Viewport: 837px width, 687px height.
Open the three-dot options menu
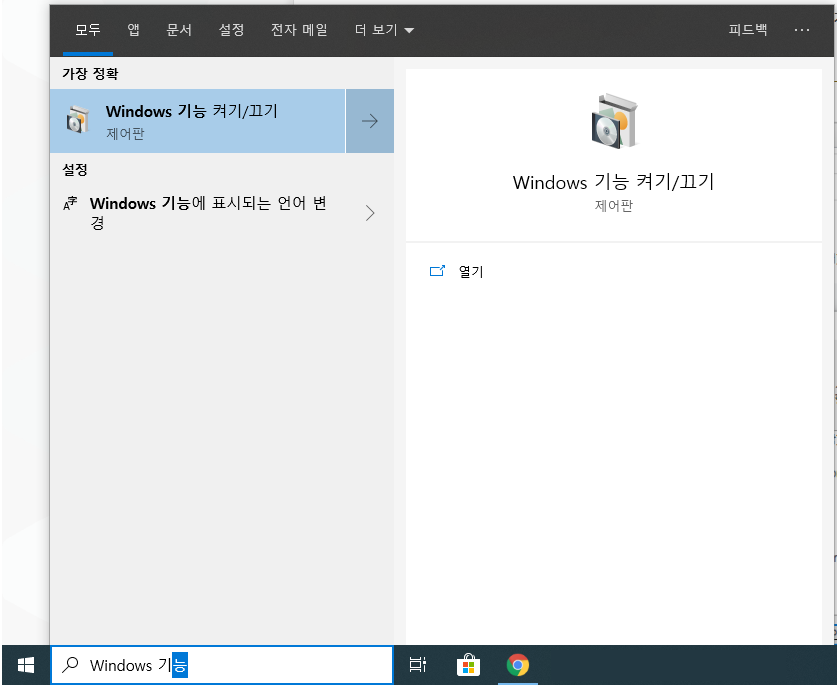click(802, 30)
